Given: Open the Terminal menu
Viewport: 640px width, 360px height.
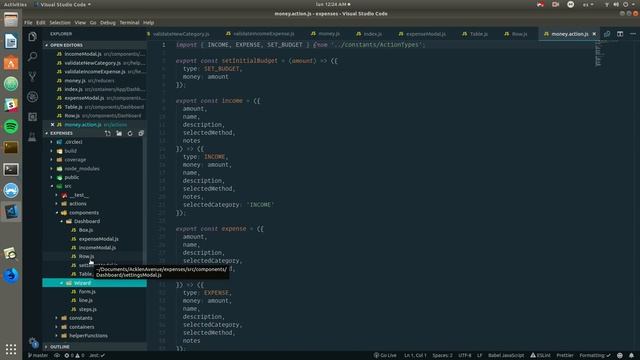Looking at the screenshot, I should coord(129,23).
